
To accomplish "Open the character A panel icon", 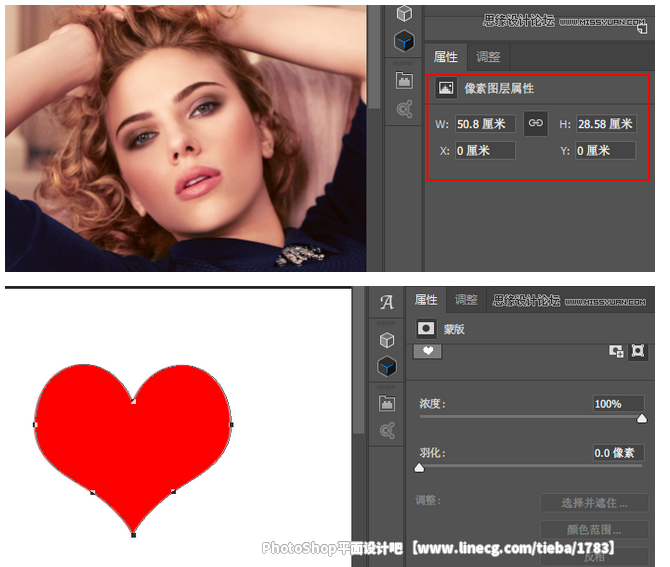I will click(387, 302).
